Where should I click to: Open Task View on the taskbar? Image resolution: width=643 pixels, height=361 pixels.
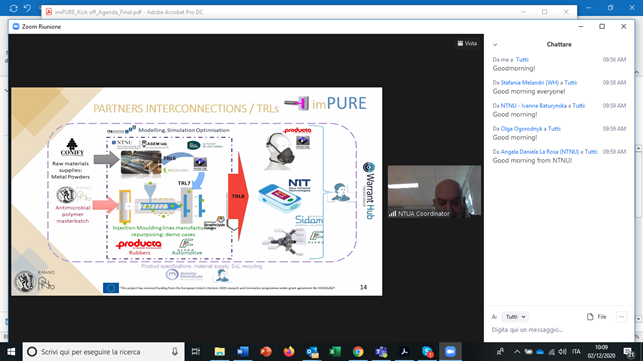(x=196, y=352)
